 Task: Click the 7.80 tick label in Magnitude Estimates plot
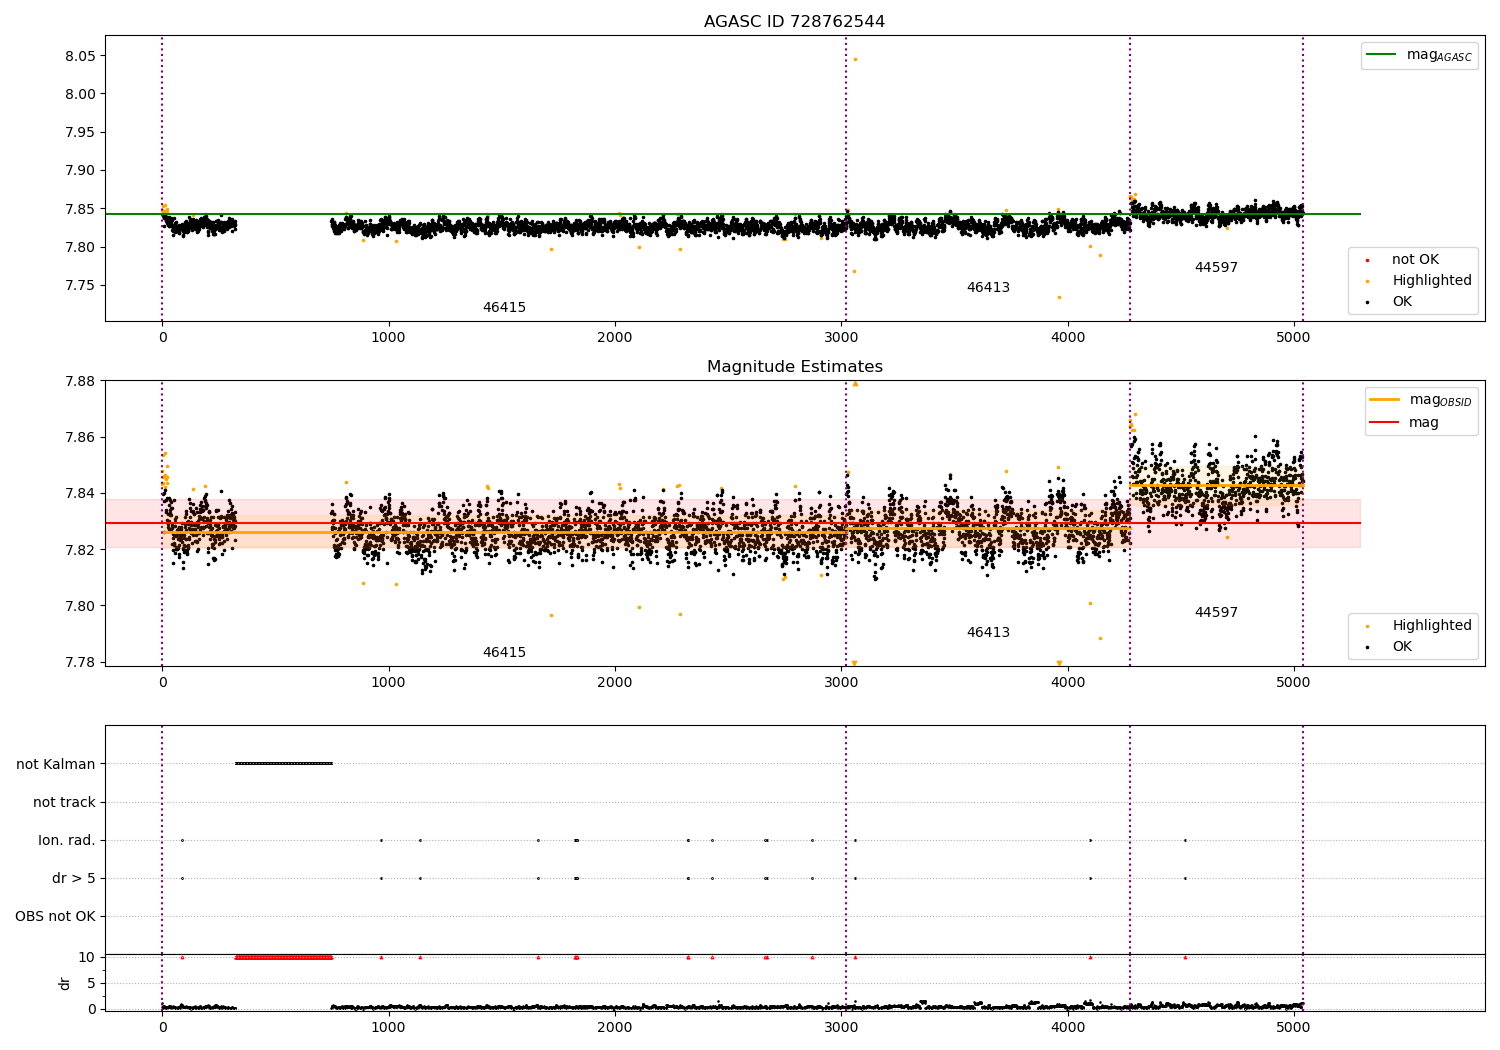[x=80, y=606]
